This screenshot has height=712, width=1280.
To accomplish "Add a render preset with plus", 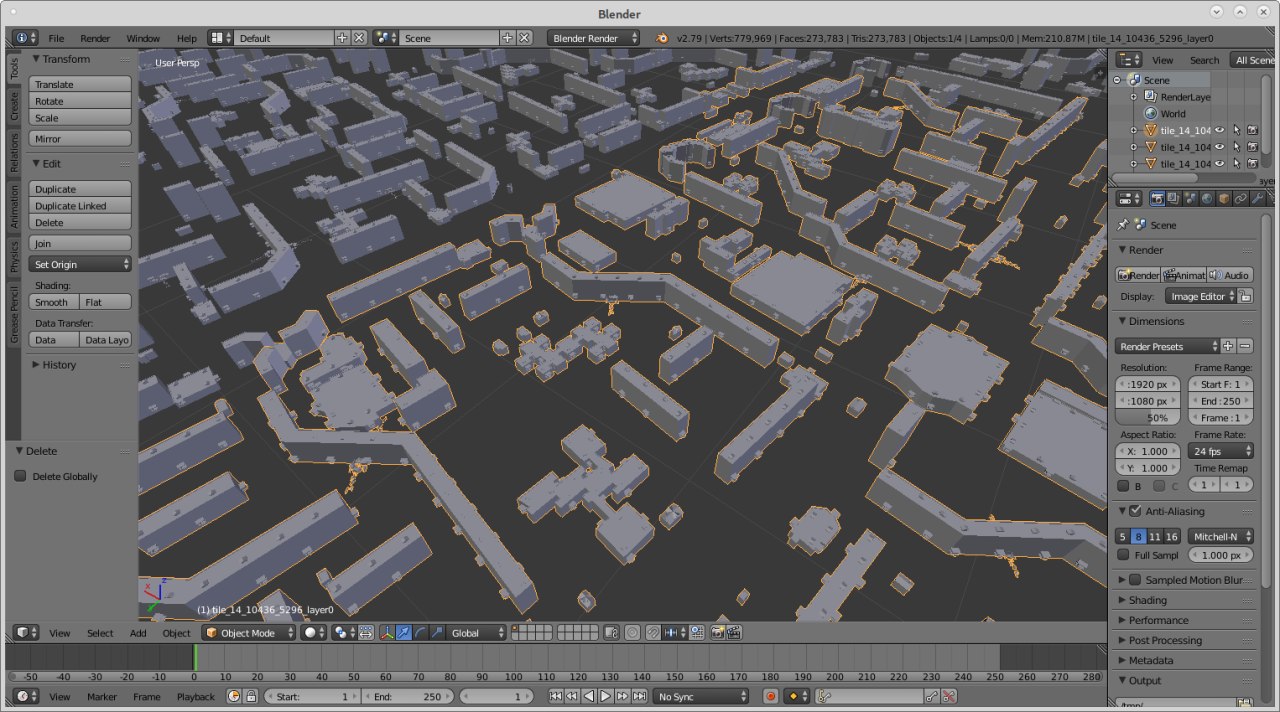I will [x=1228, y=346].
